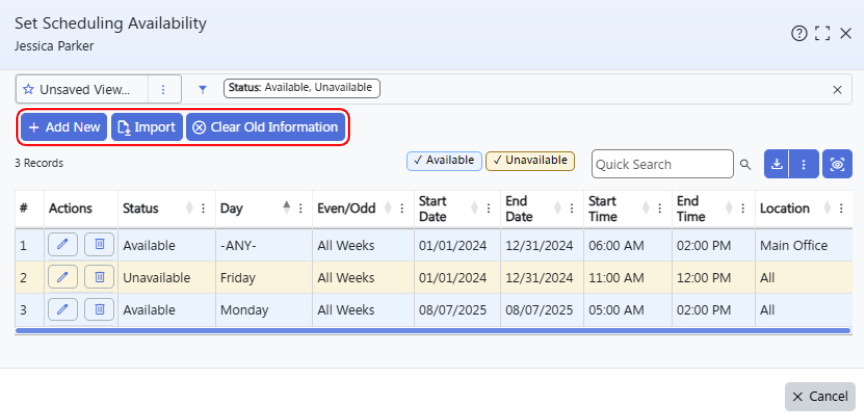Open Start Date column options menu

pos(488,208)
